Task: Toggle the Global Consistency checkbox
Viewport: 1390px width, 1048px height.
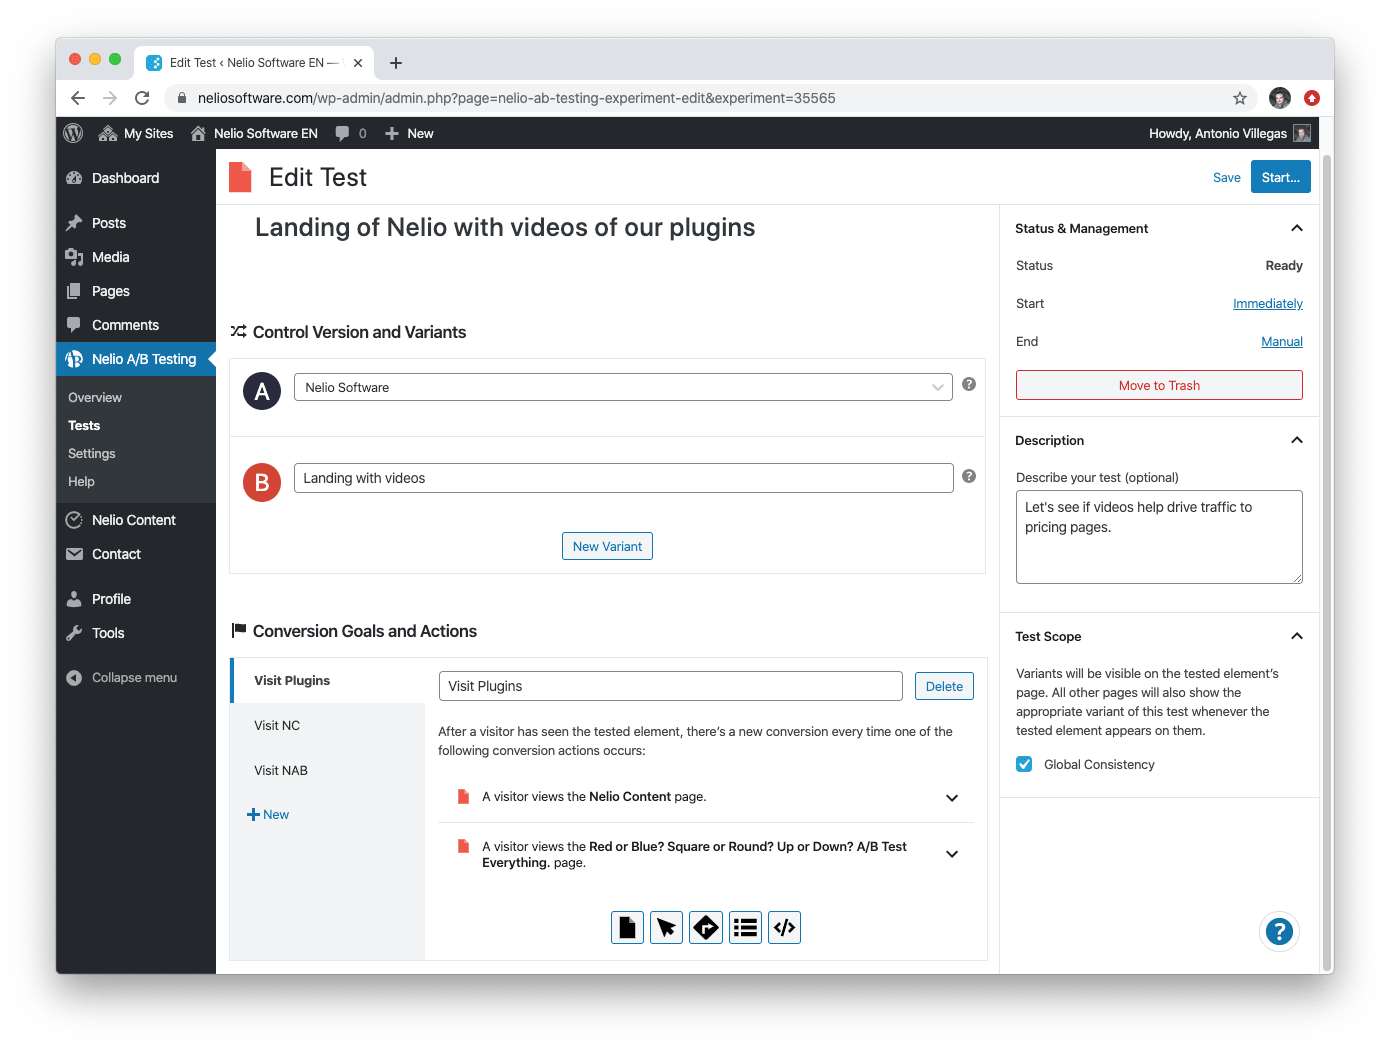Action: coord(1024,764)
